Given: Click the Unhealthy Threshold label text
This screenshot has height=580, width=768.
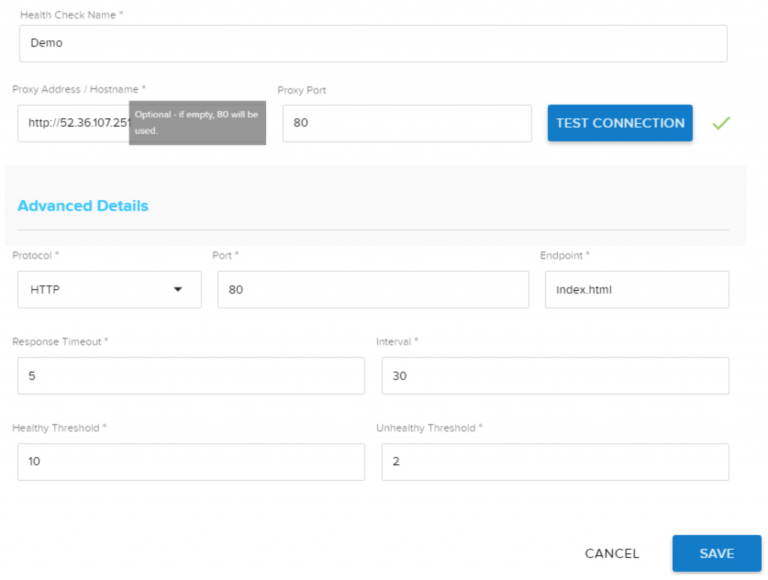Looking at the screenshot, I should (x=429, y=428).
